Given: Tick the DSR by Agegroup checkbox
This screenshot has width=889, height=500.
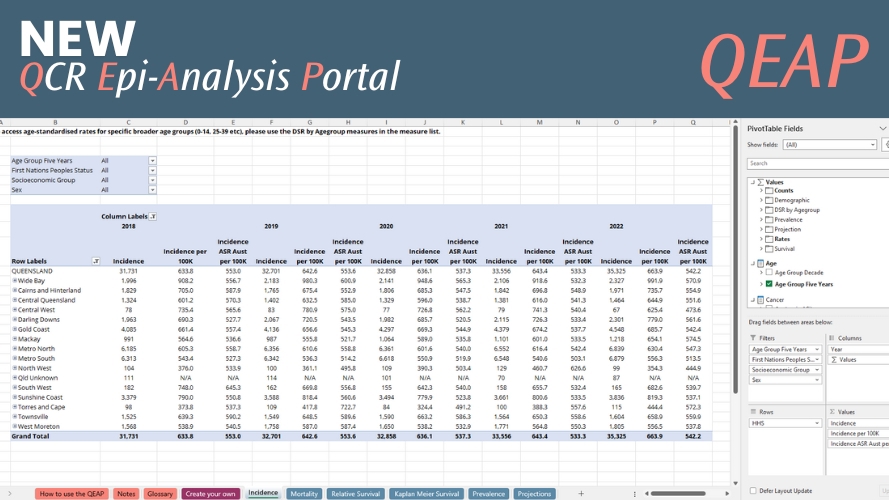Looking at the screenshot, I should 769,210.
